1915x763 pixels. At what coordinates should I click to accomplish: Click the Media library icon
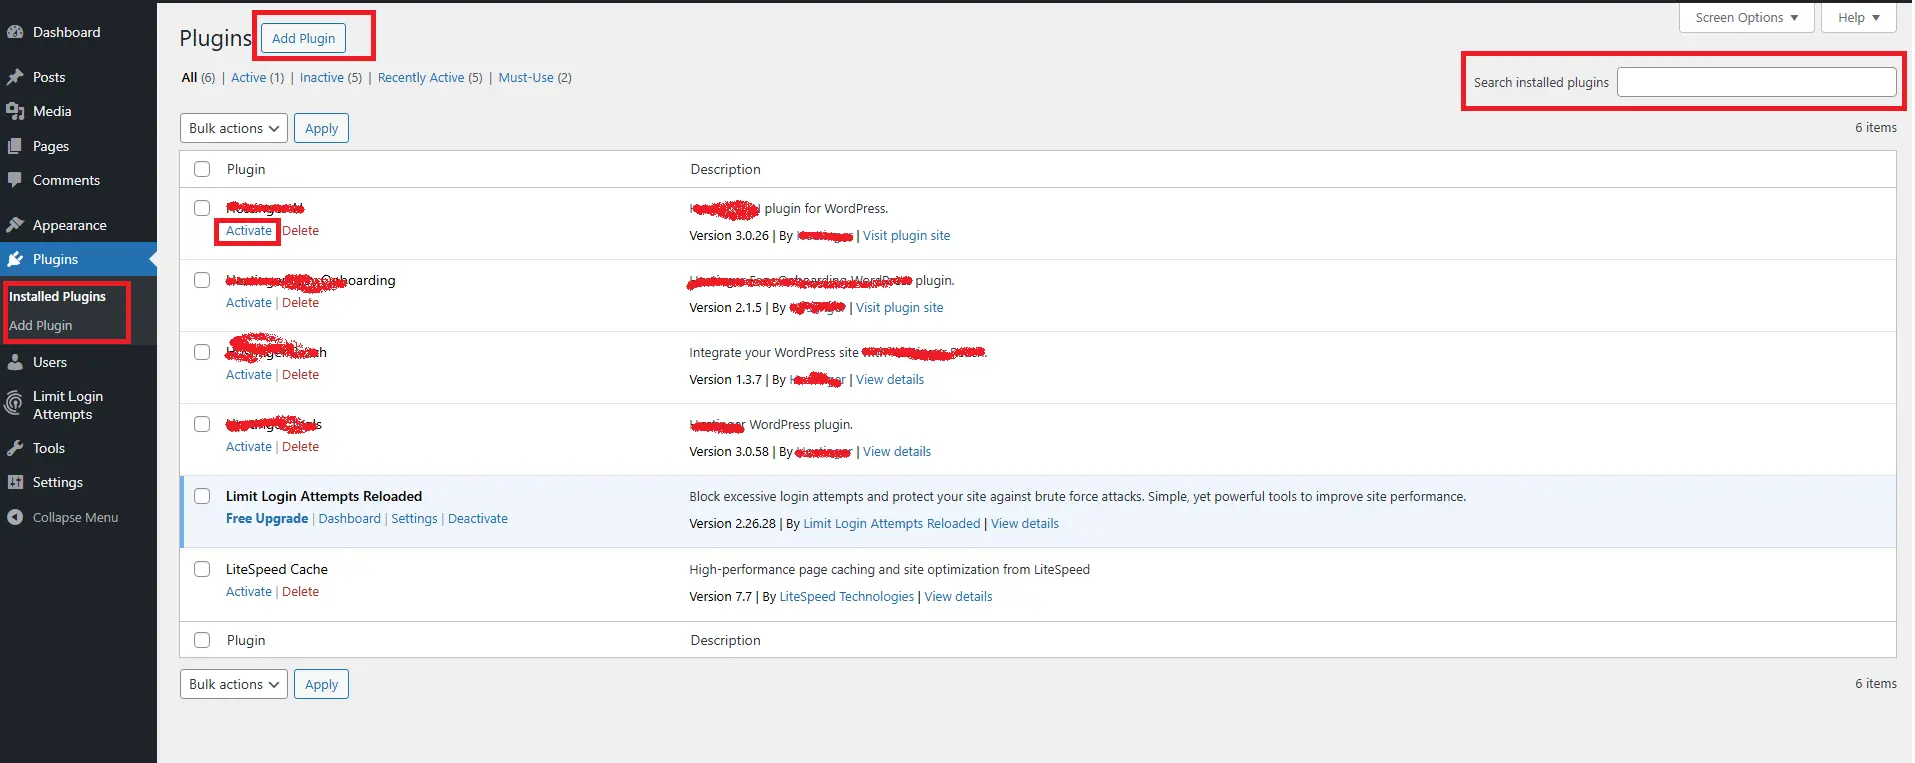tap(15, 111)
